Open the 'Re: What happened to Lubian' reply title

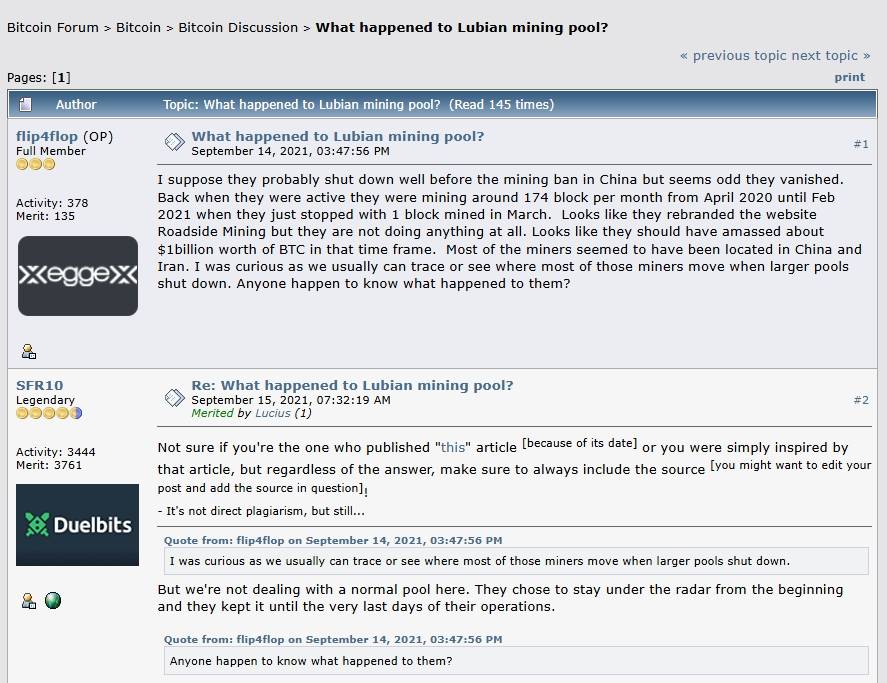click(x=352, y=385)
